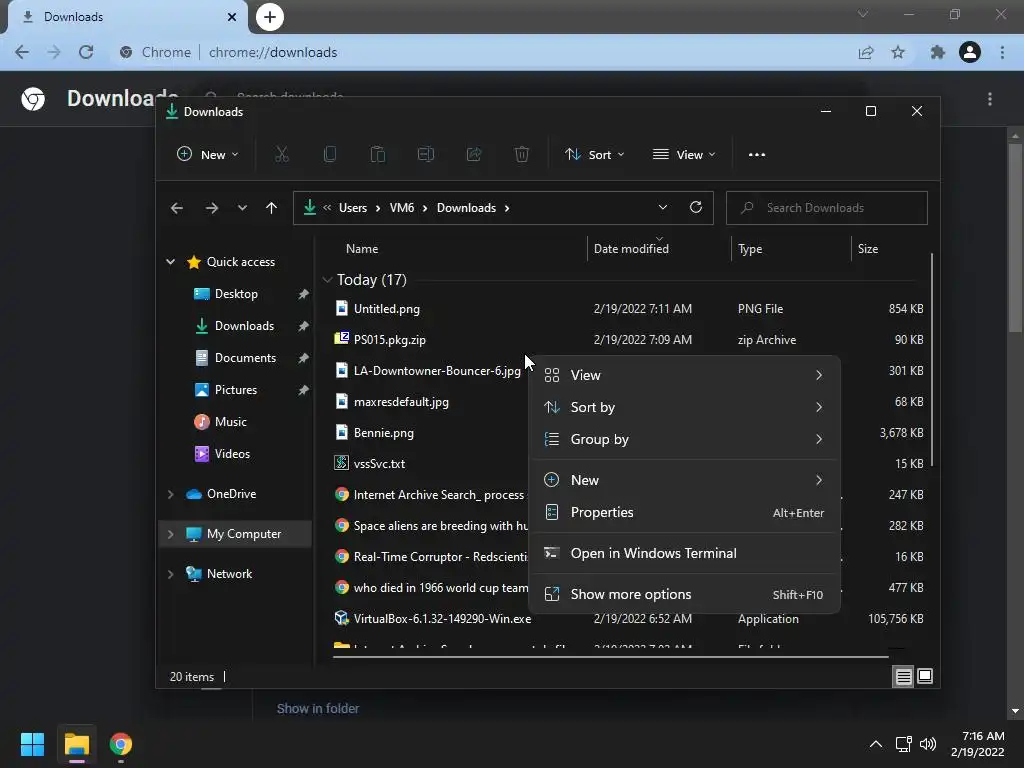This screenshot has height=768, width=1024.
Task: Bookmark this page with the star icon
Action: tap(898, 52)
